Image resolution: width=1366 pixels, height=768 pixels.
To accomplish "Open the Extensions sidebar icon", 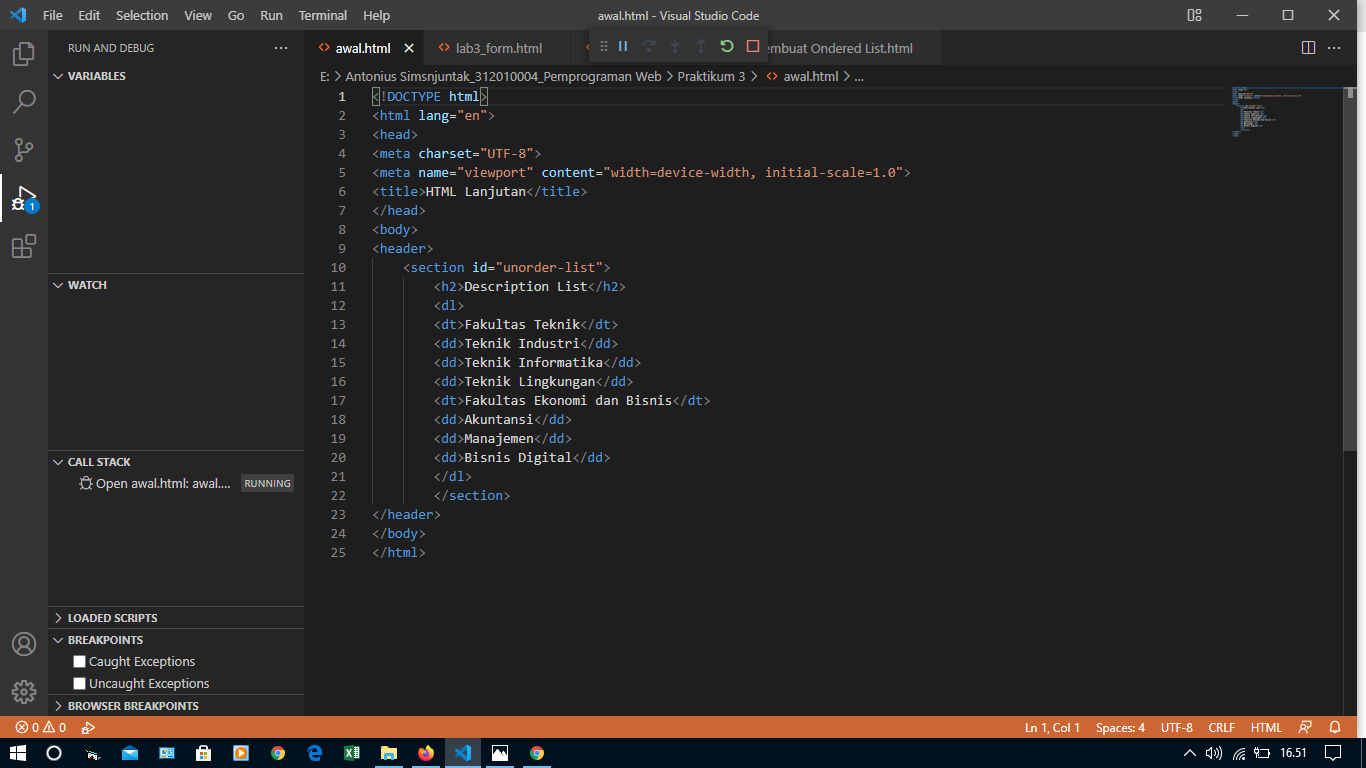I will (24, 246).
